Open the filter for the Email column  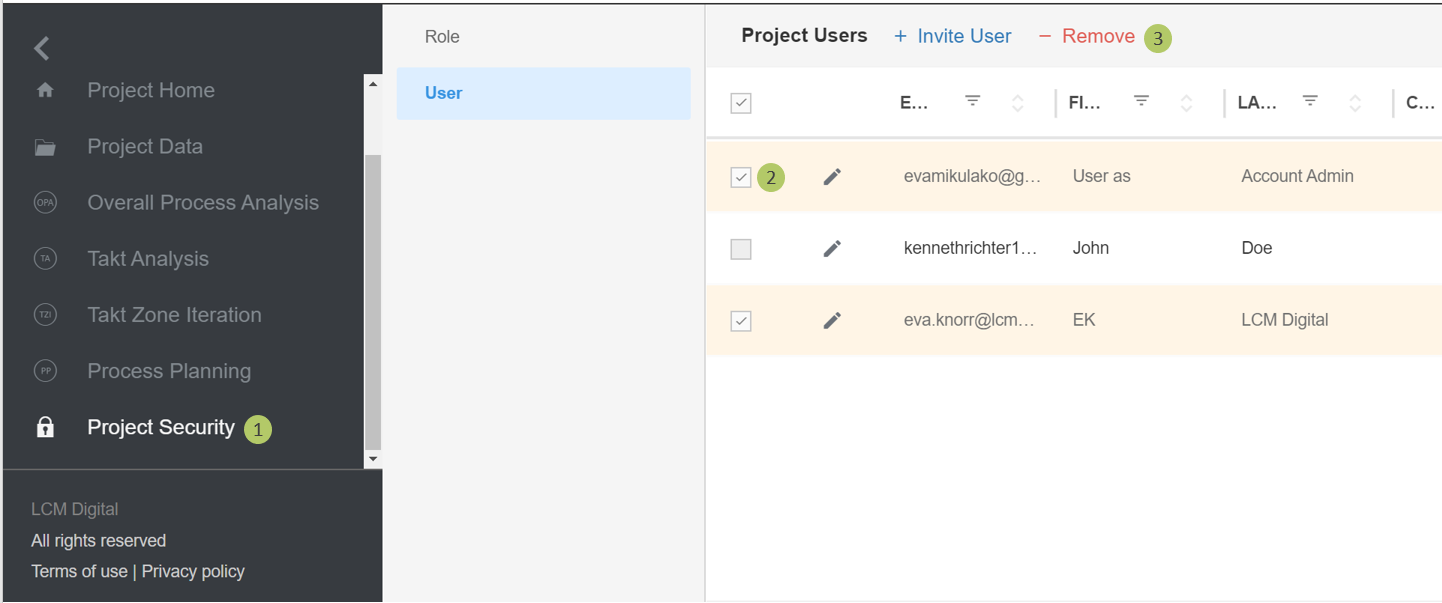pos(972,101)
